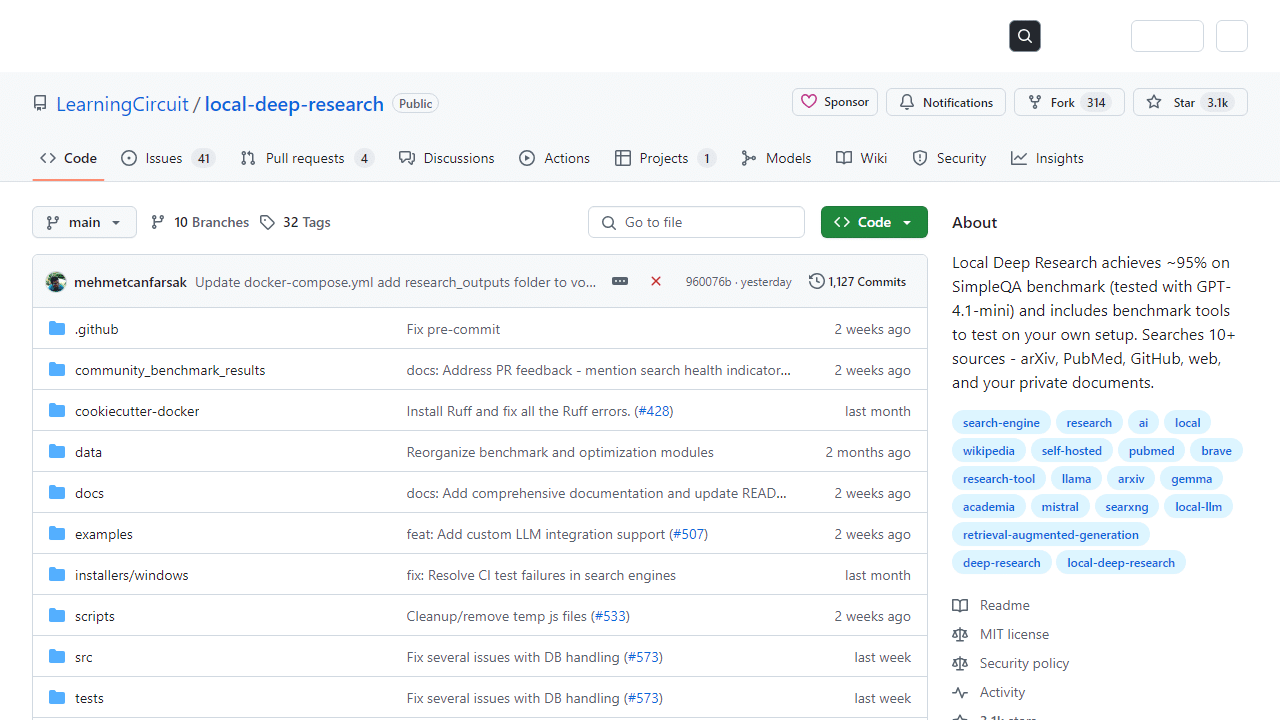The height and width of the screenshot is (720, 1280).
Task: Open the scripts folder
Action: coord(95,616)
